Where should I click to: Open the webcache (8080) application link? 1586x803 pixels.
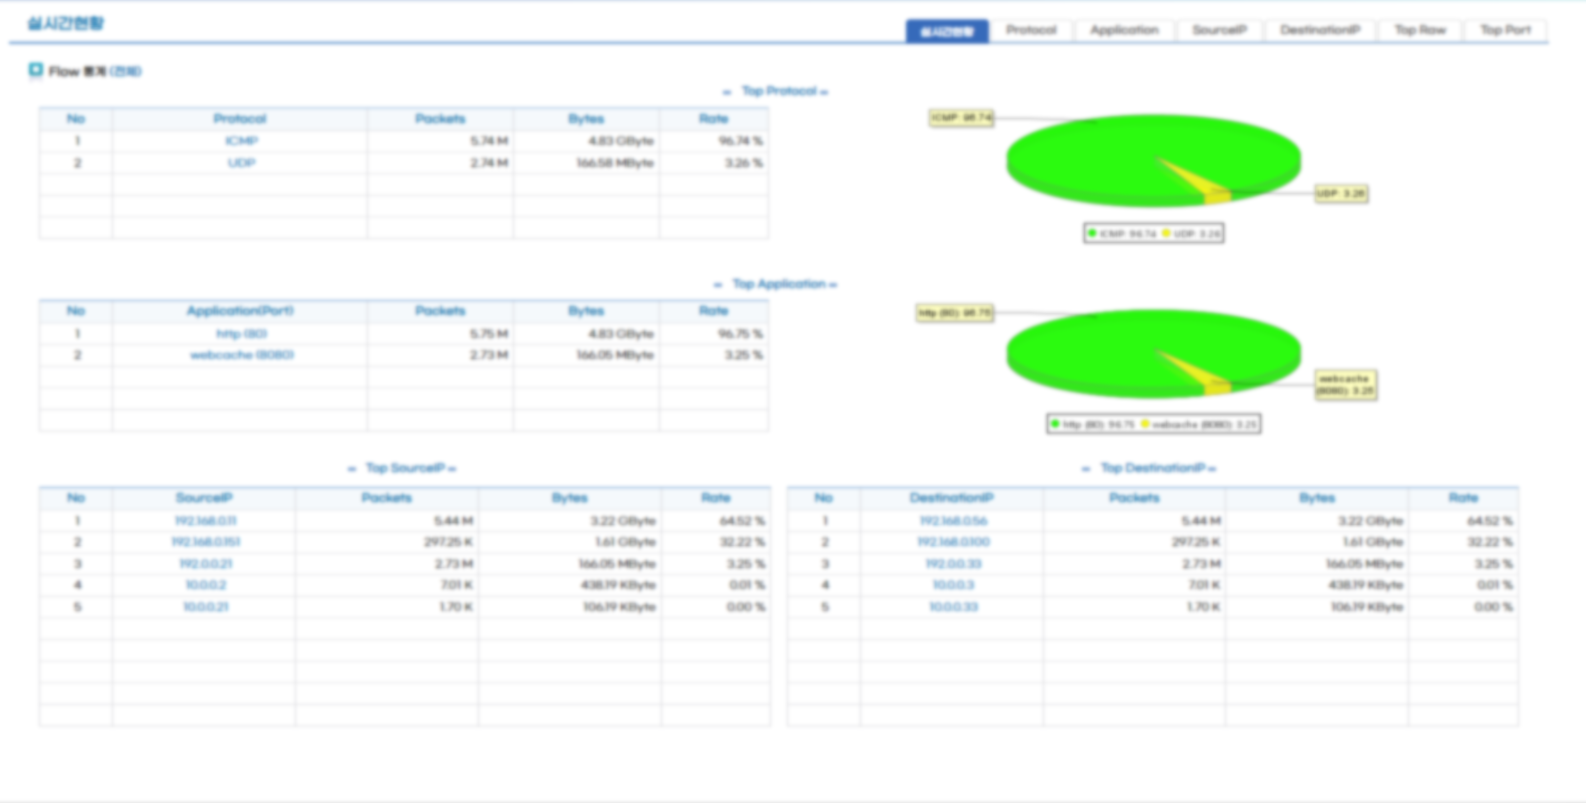point(241,355)
